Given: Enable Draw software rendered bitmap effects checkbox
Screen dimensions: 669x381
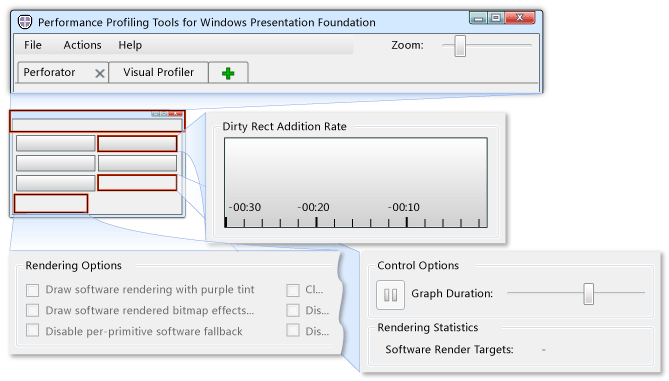Looking at the screenshot, I should click(32, 310).
